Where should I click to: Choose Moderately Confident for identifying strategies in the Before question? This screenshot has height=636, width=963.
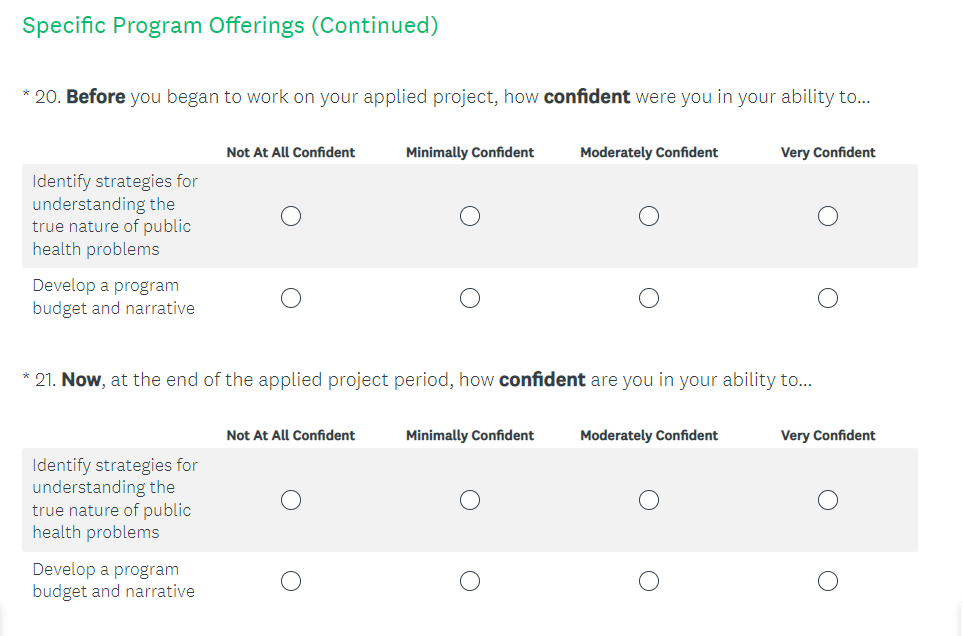pyautogui.click(x=649, y=216)
